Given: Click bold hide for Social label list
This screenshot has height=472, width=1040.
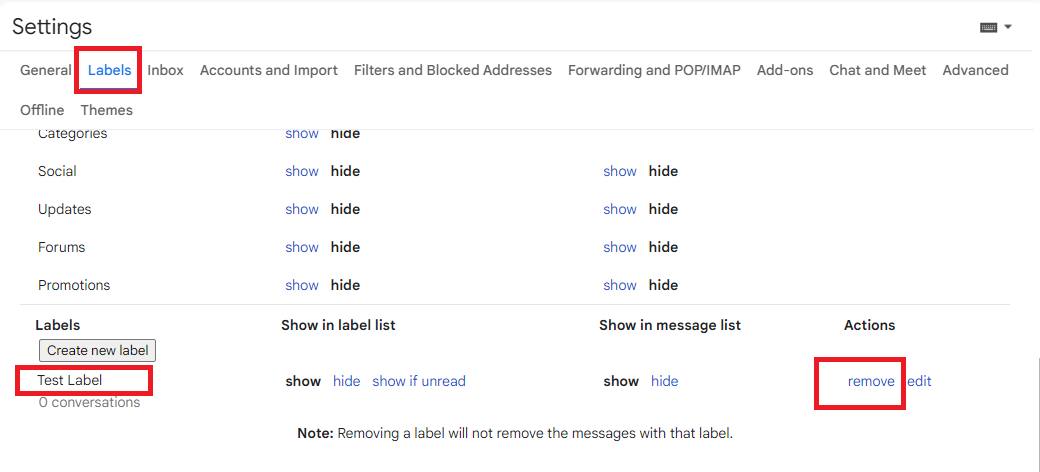Looking at the screenshot, I should point(345,171).
